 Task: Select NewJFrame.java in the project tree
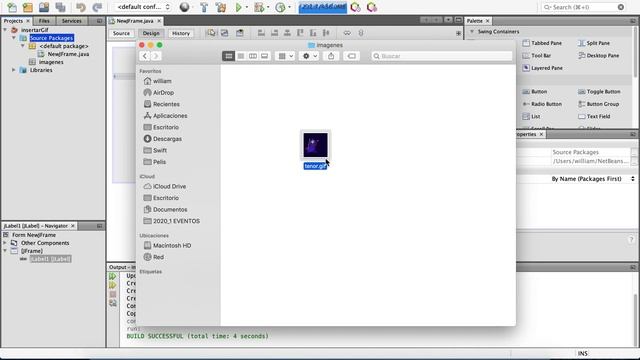pyautogui.click(x=68, y=54)
